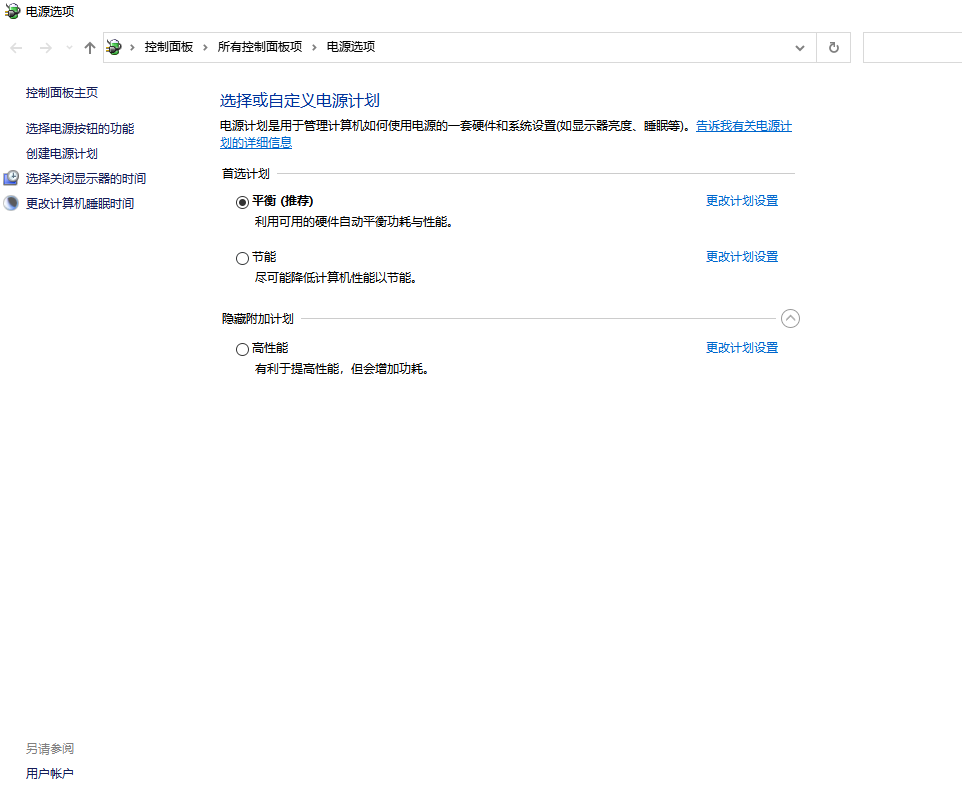Click the search box at top right
962x799 pixels.
coord(911,48)
